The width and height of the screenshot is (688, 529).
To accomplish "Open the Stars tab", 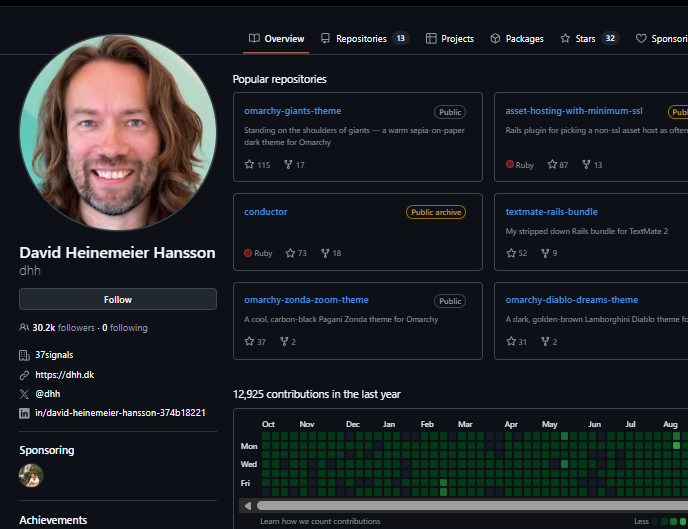I will (589, 39).
